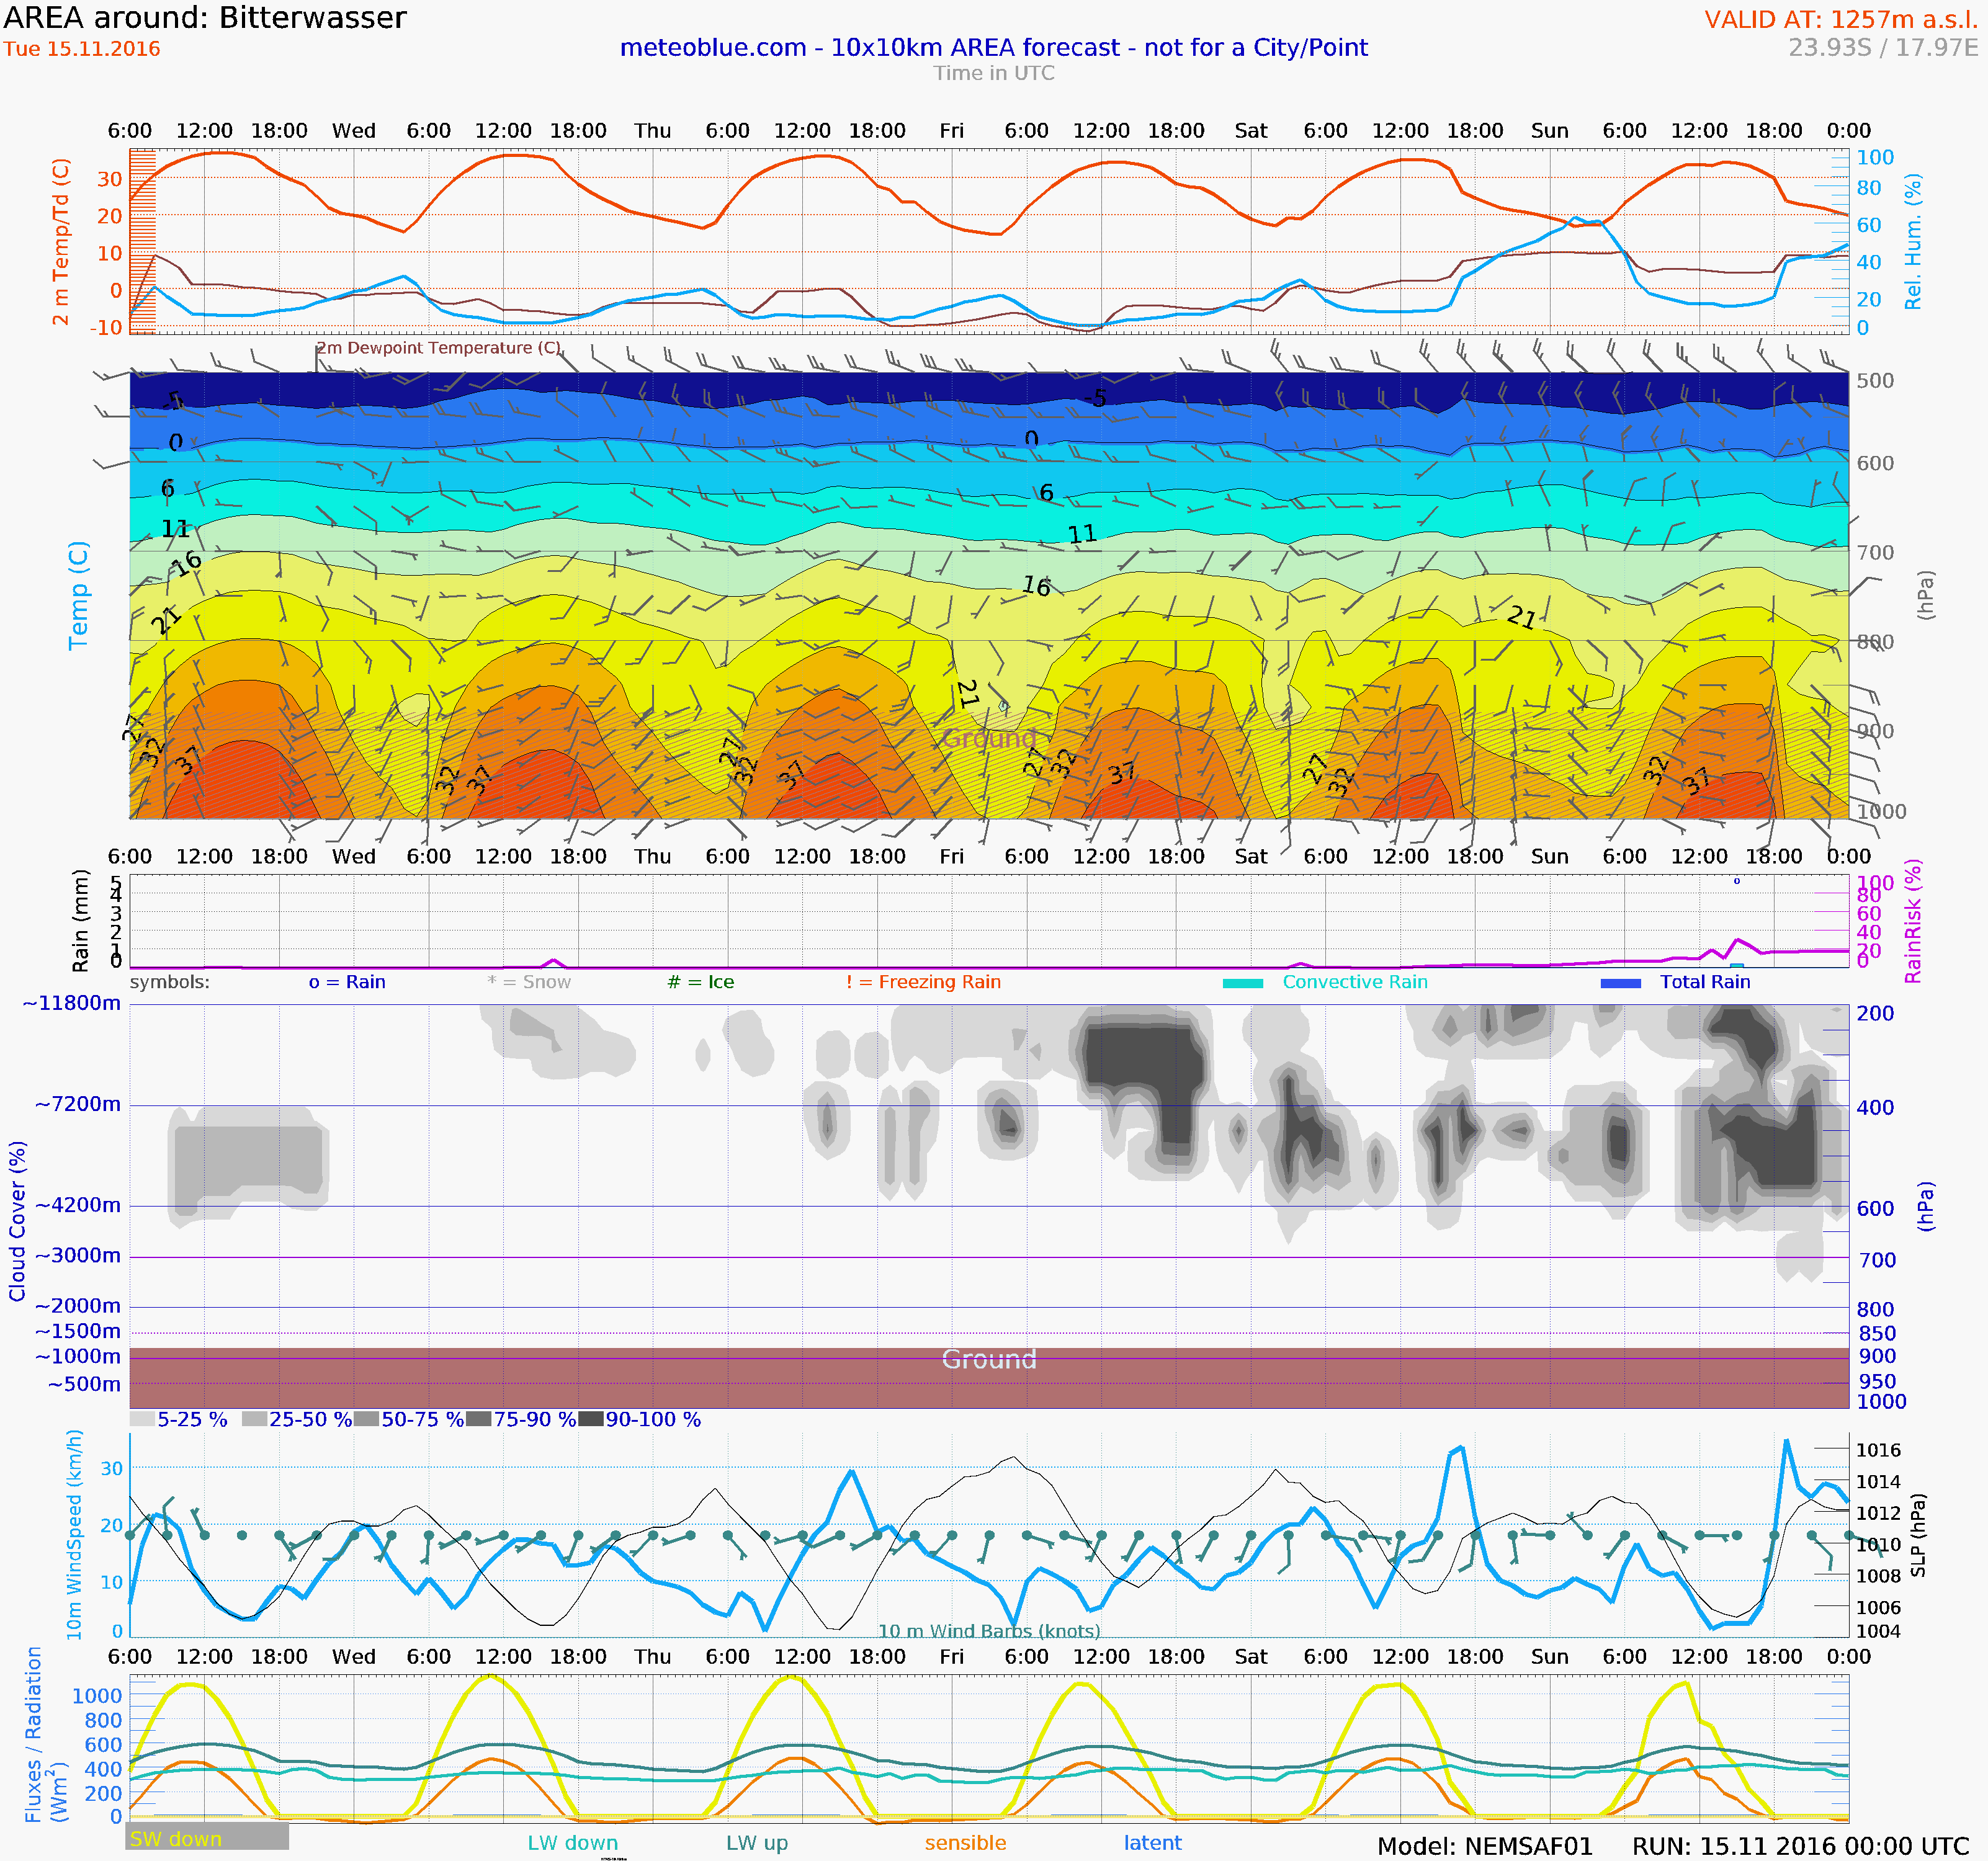The image size is (1988, 1861).
Task: Click the 75-90 % cloud cover swatch
Action: pyautogui.click(x=478, y=1419)
